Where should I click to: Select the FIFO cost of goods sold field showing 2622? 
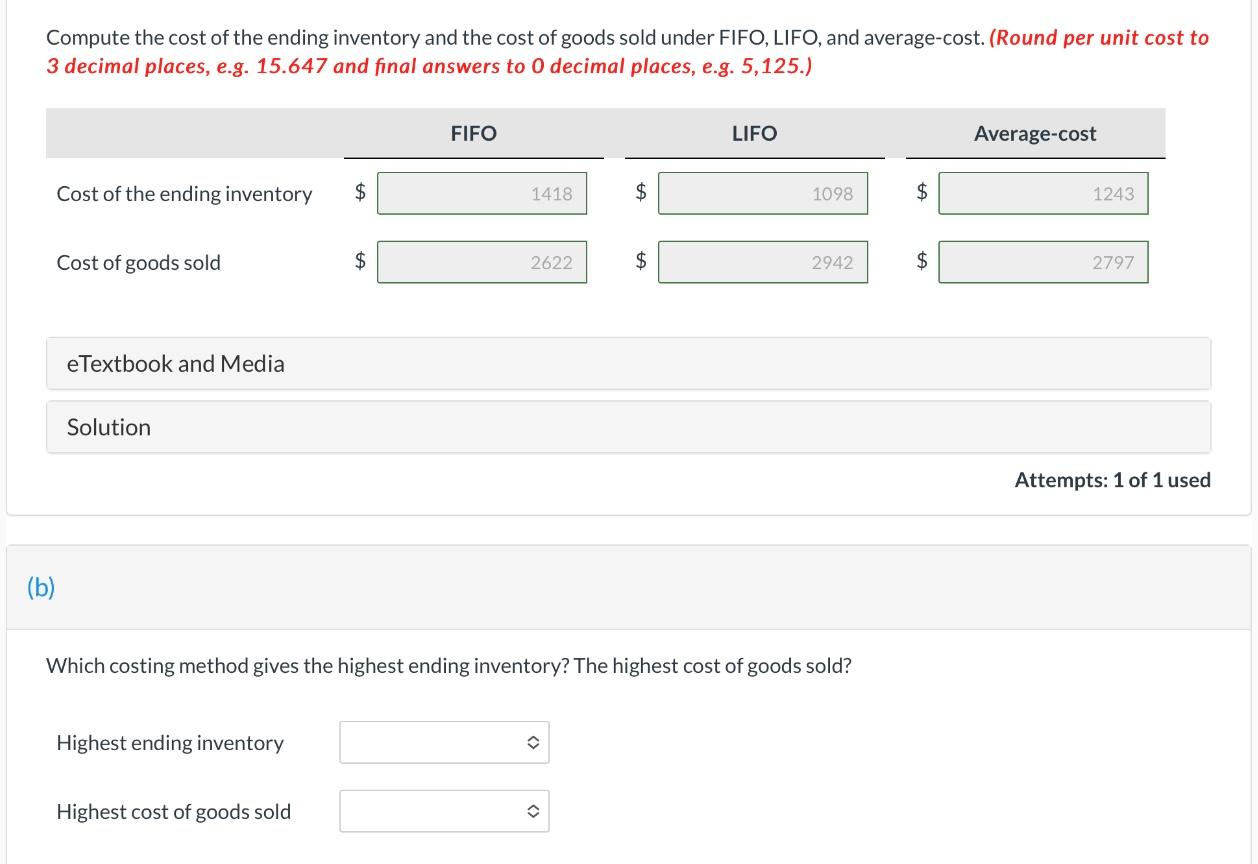pos(482,262)
